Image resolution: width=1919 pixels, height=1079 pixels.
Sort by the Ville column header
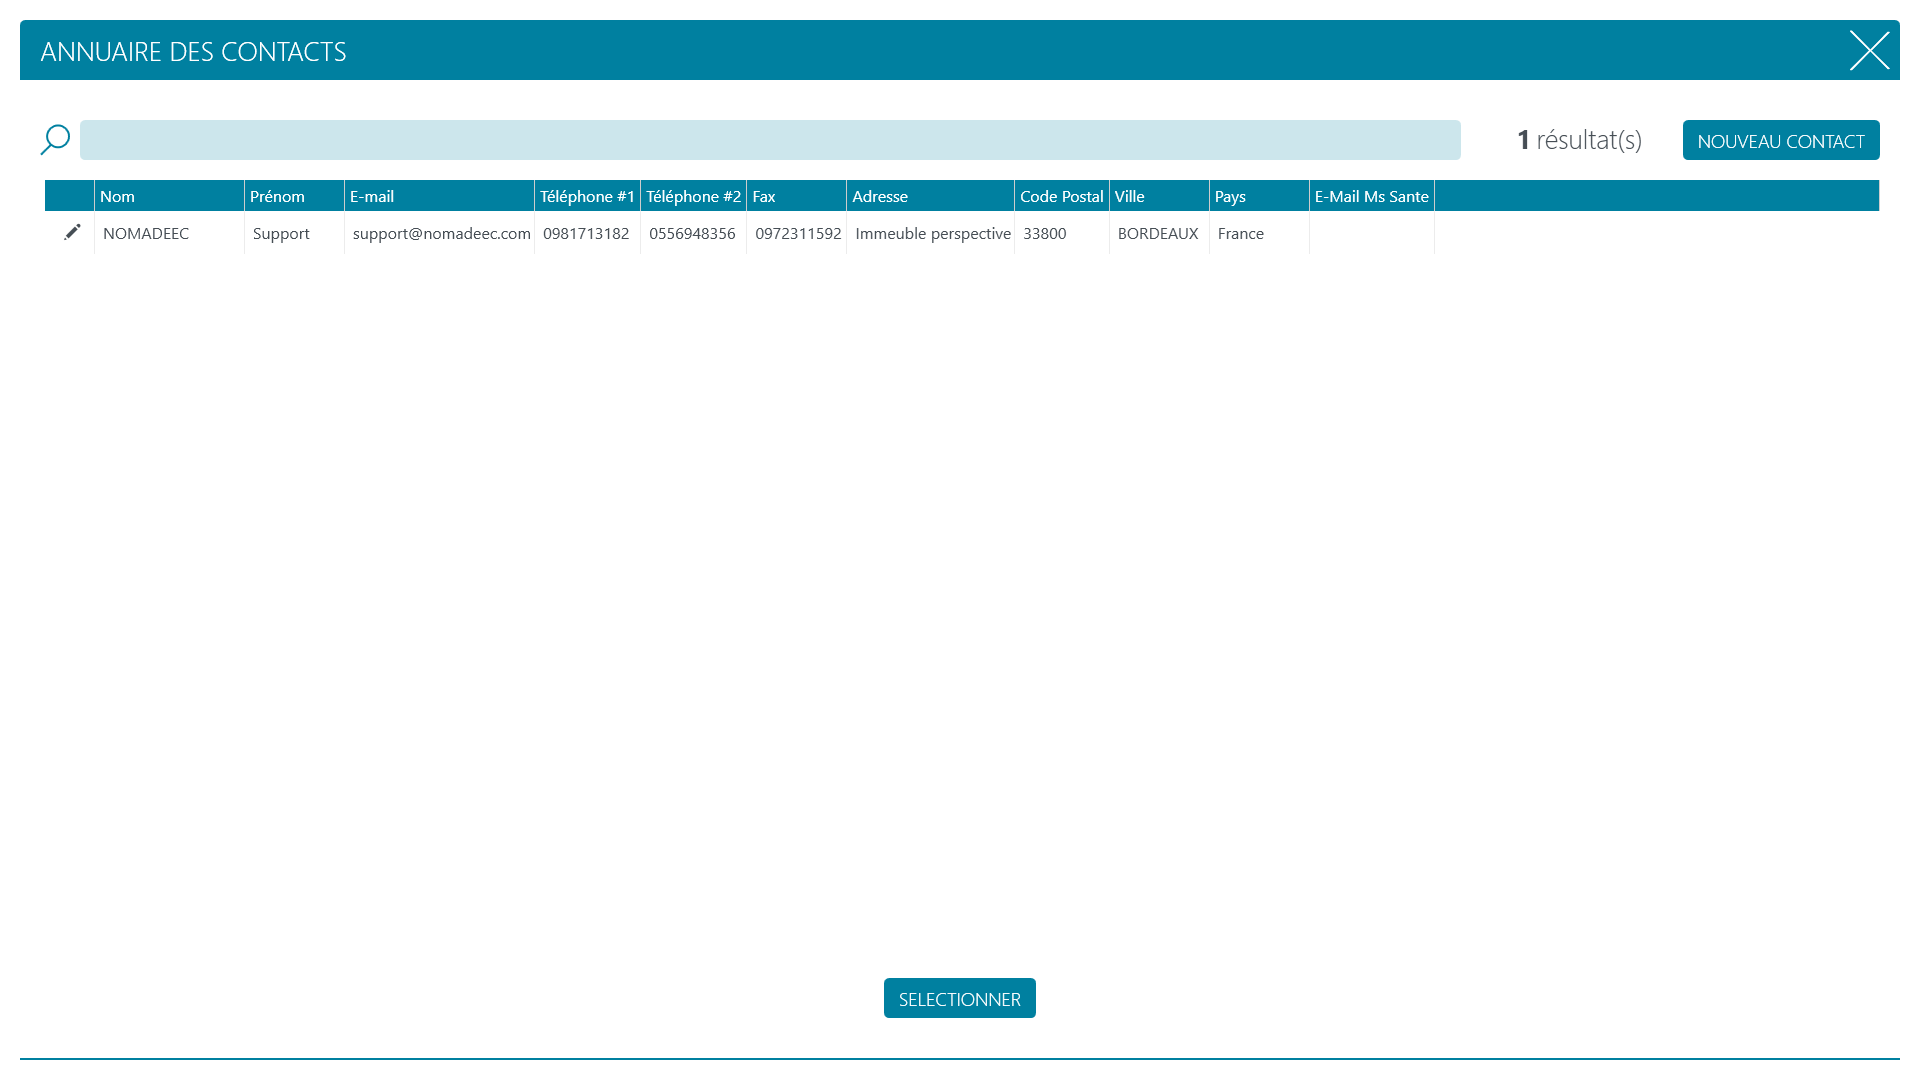coord(1159,196)
